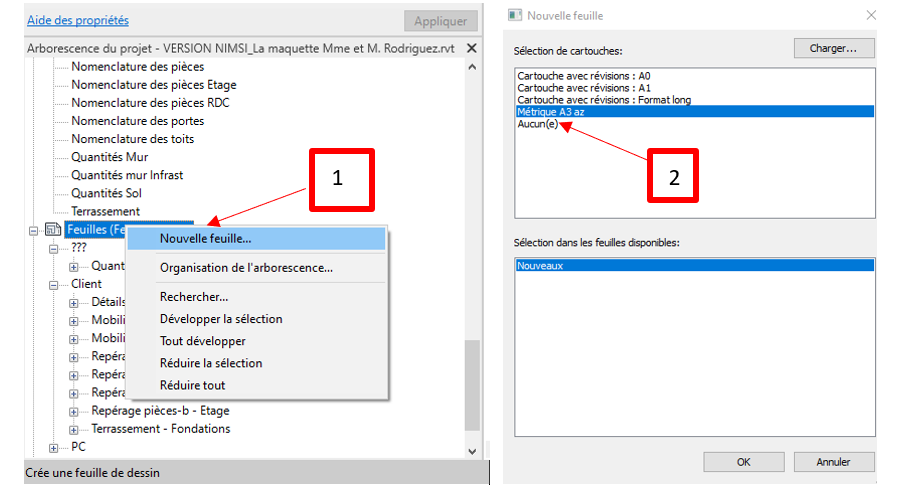The width and height of the screenshot is (910, 503).
Task: Close the Nouvelle feuille dialog
Action: point(871,16)
